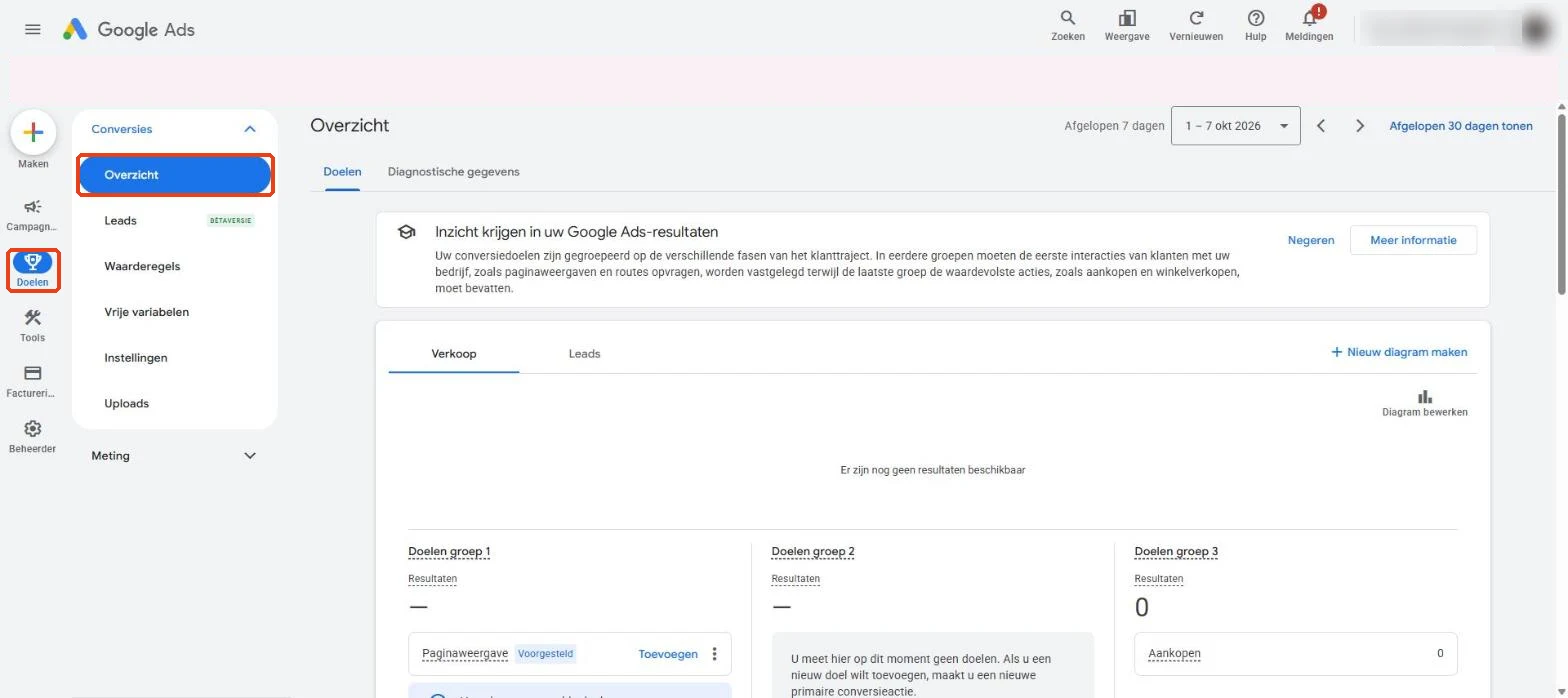The height and width of the screenshot is (698, 1568).
Task: Click the Google Ads logo
Action: point(129,29)
